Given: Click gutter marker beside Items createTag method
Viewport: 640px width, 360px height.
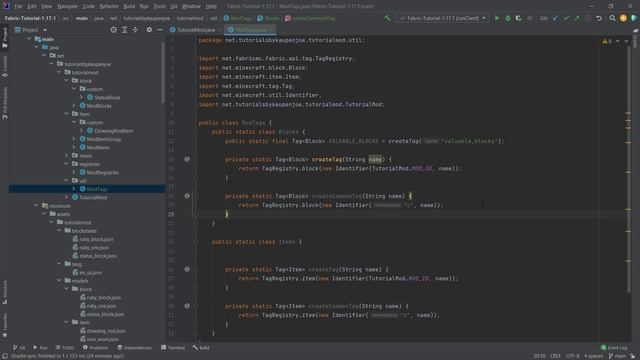Looking at the screenshot, I should pyautogui.click(x=187, y=269).
